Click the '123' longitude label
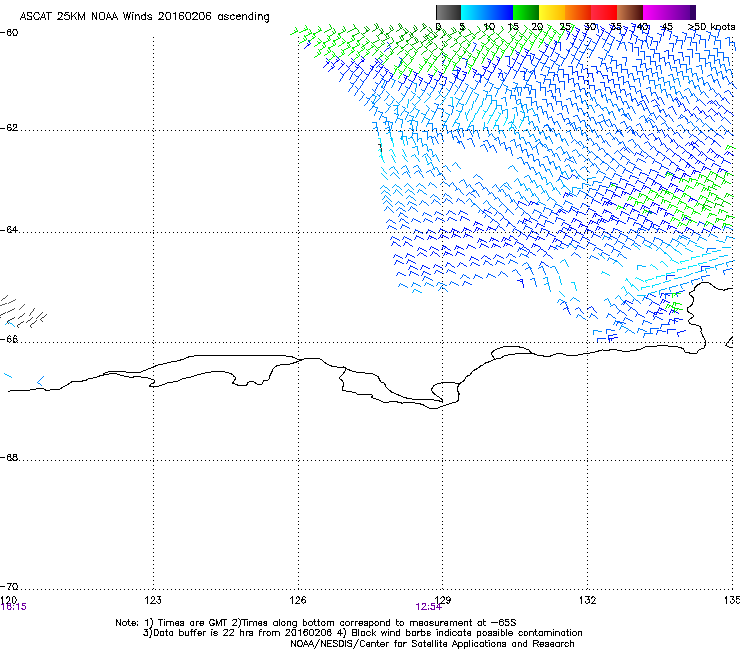 153,599
